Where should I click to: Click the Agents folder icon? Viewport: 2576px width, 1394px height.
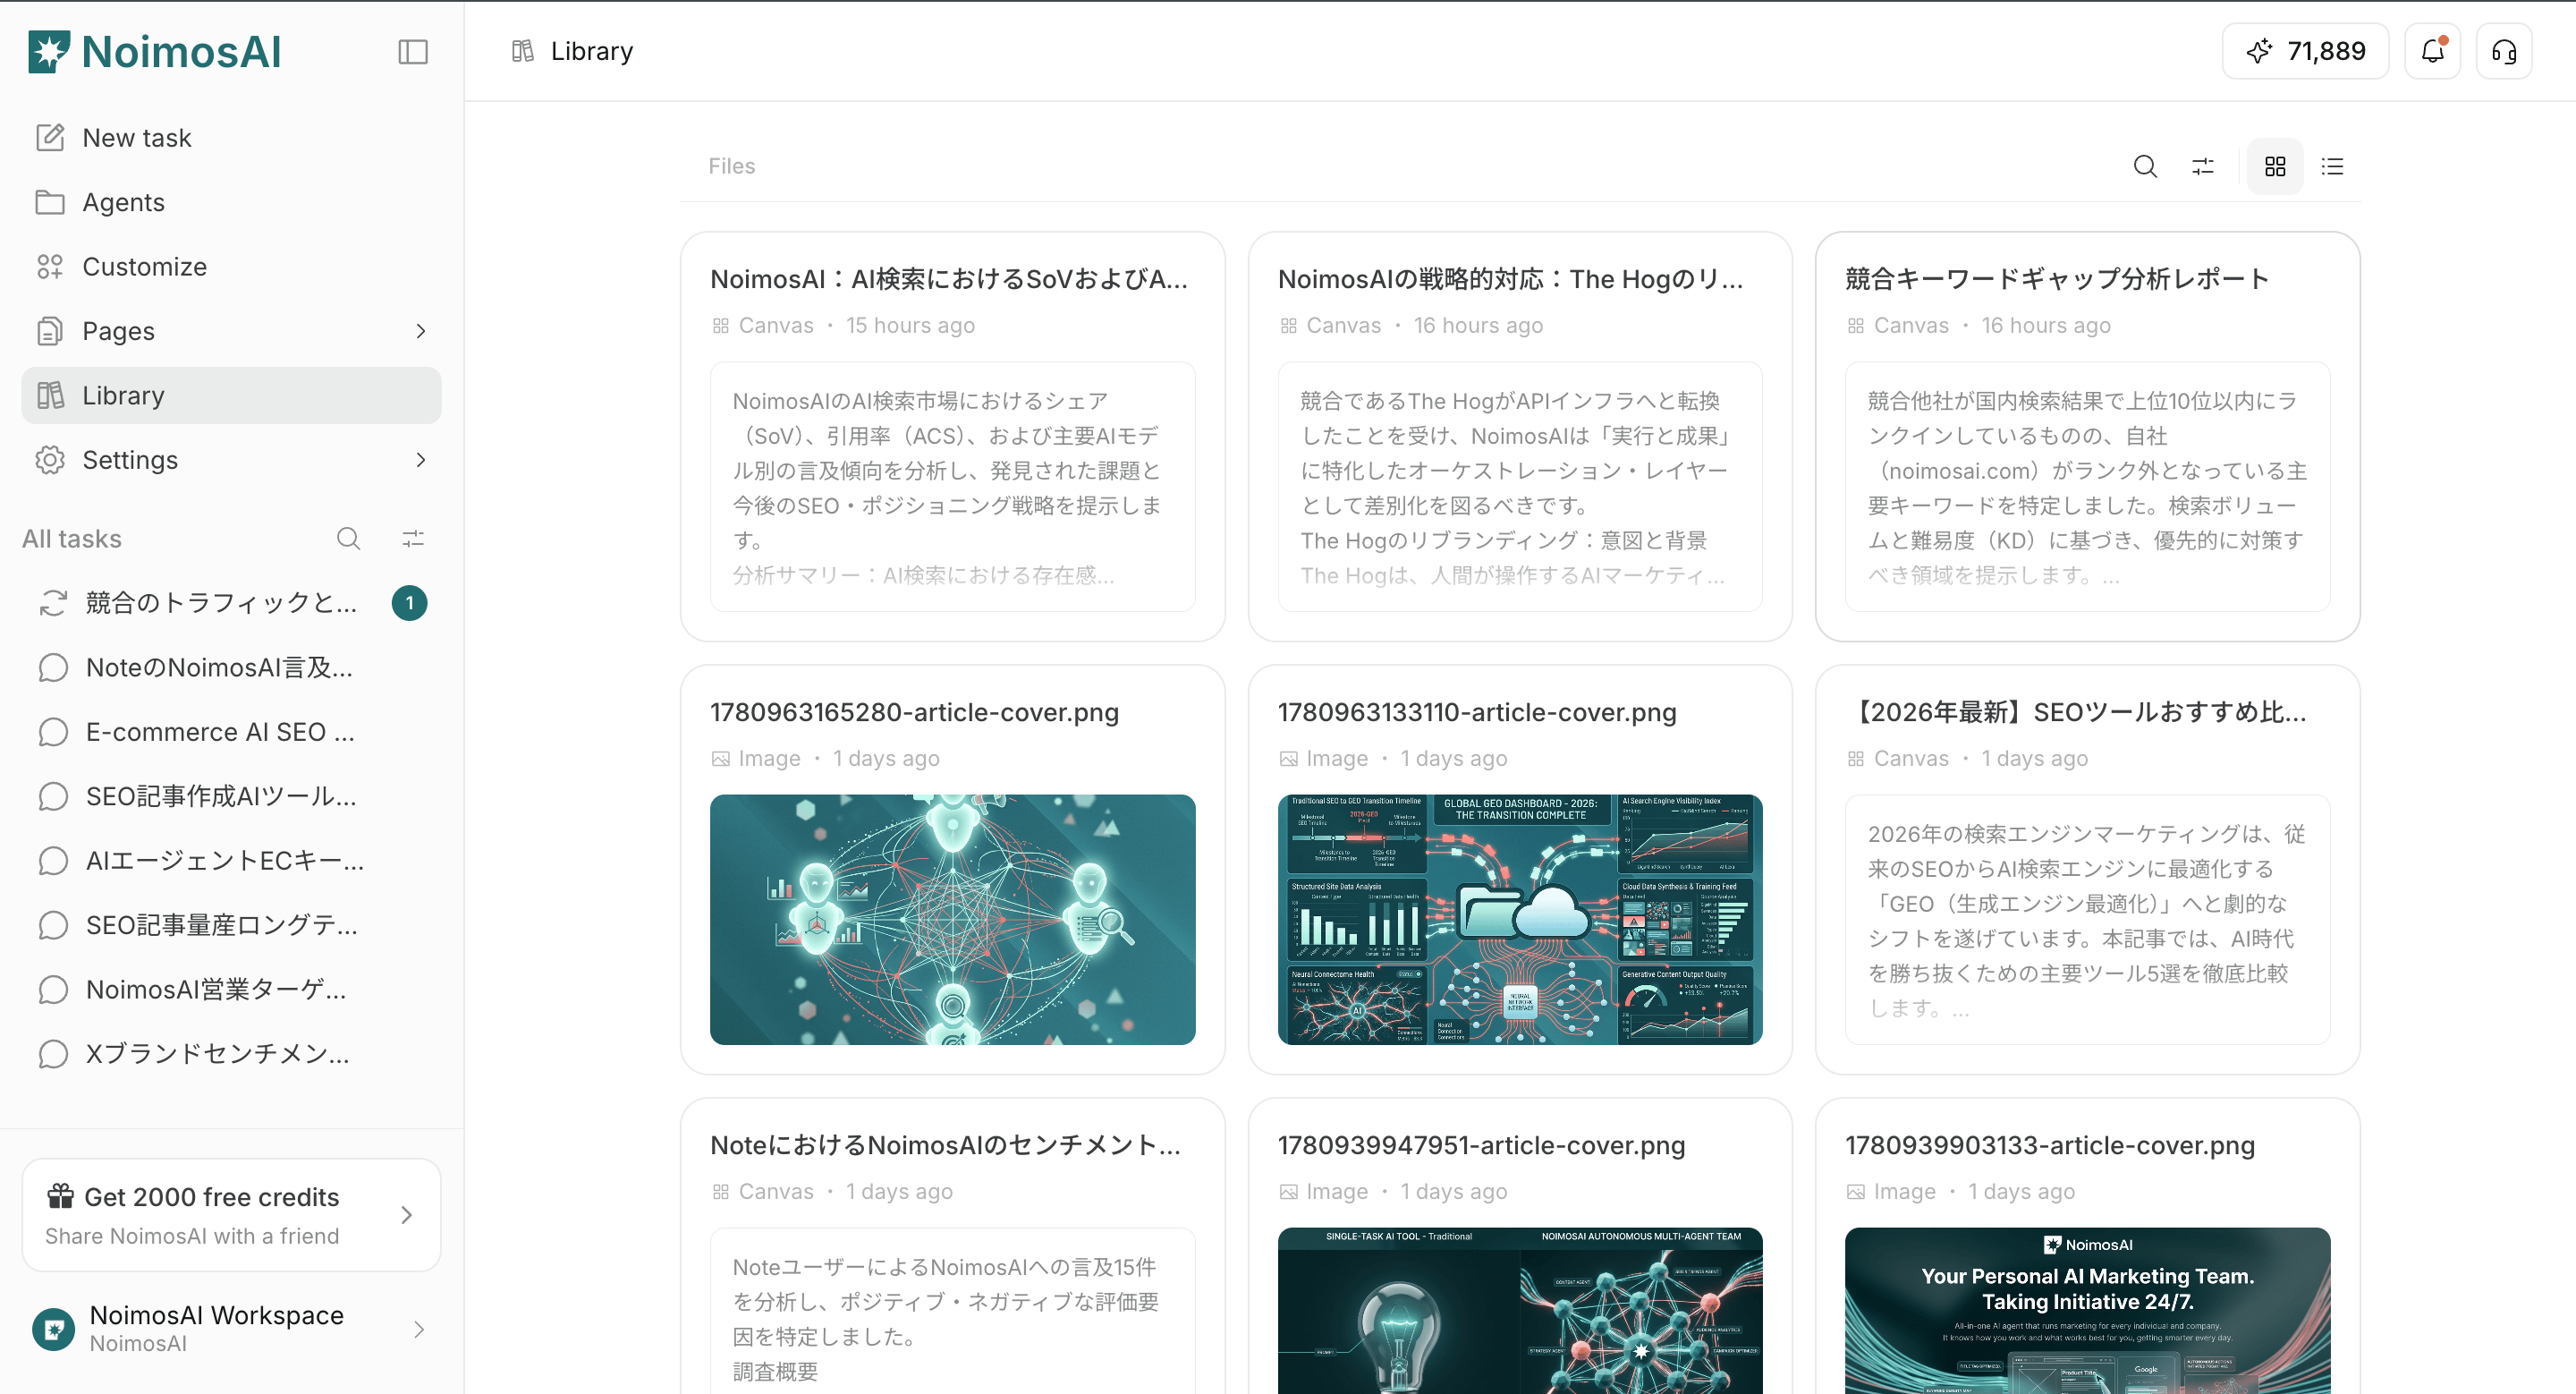pyautogui.click(x=50, y=202)
